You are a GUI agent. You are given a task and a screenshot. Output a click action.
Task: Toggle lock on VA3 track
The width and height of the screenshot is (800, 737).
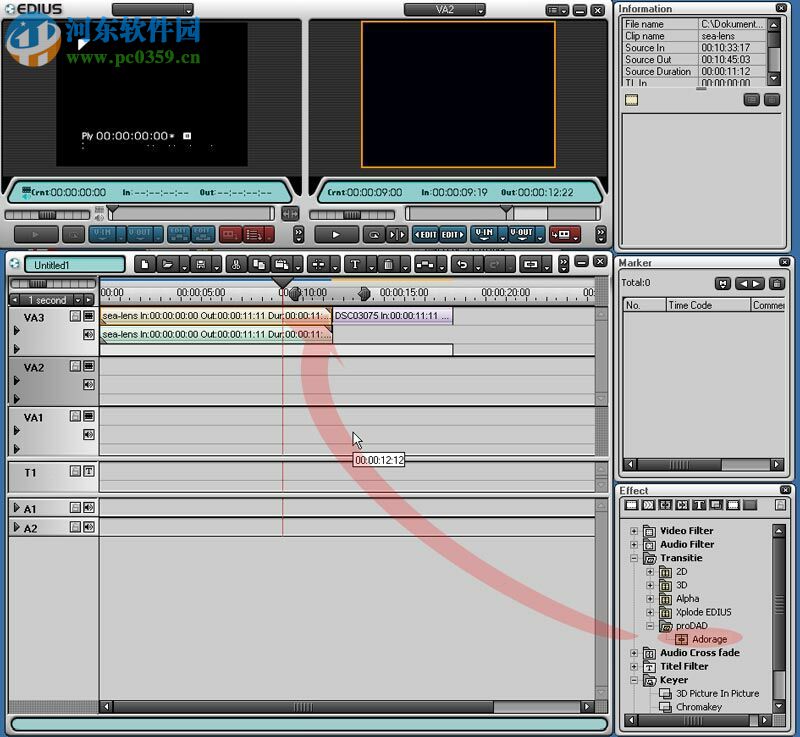click(76, 316)
